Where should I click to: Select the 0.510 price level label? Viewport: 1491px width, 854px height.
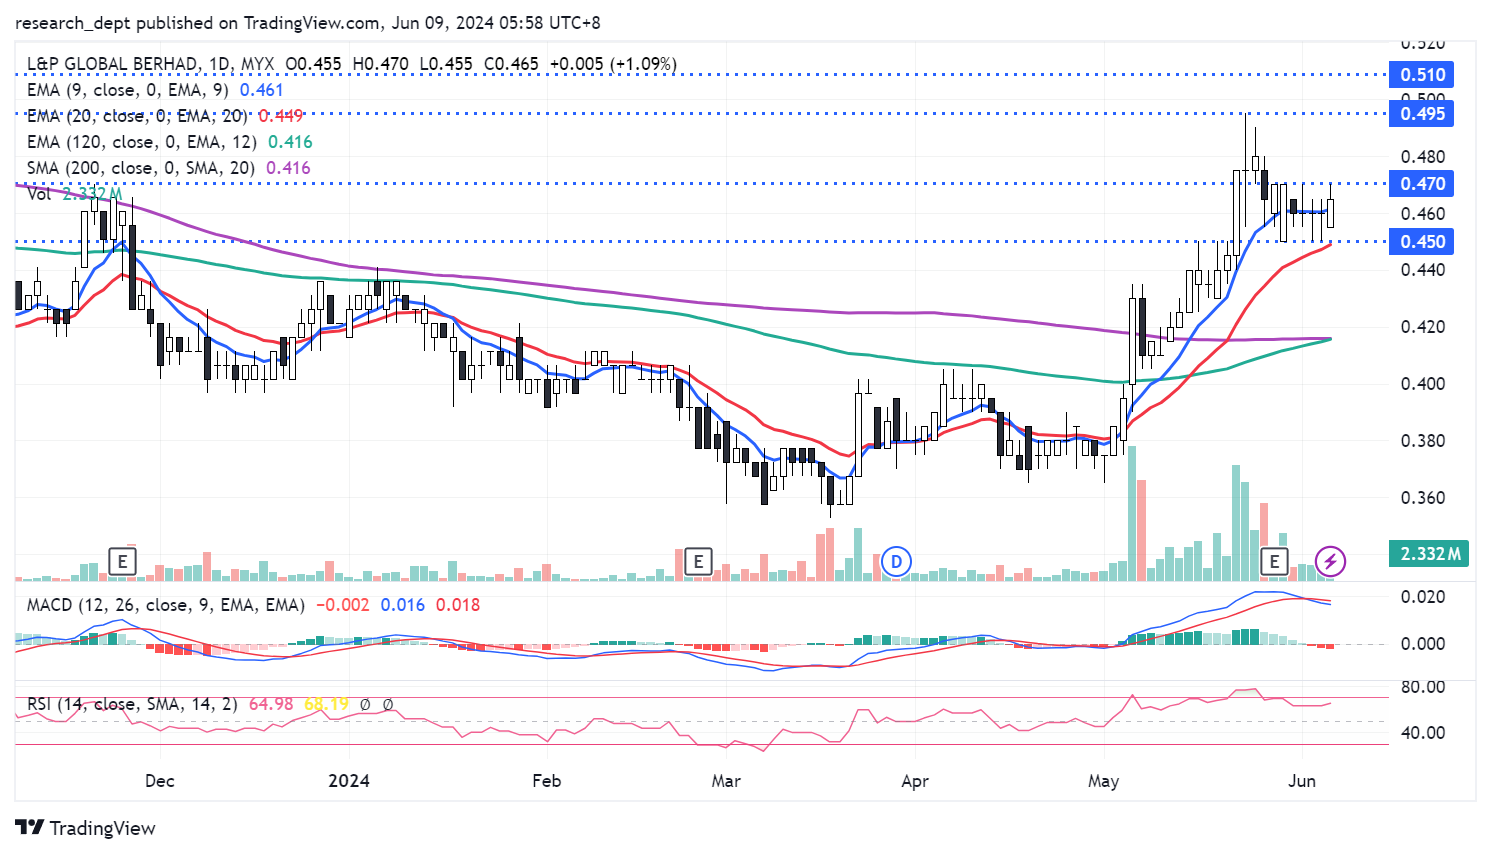coord(1421,75)
